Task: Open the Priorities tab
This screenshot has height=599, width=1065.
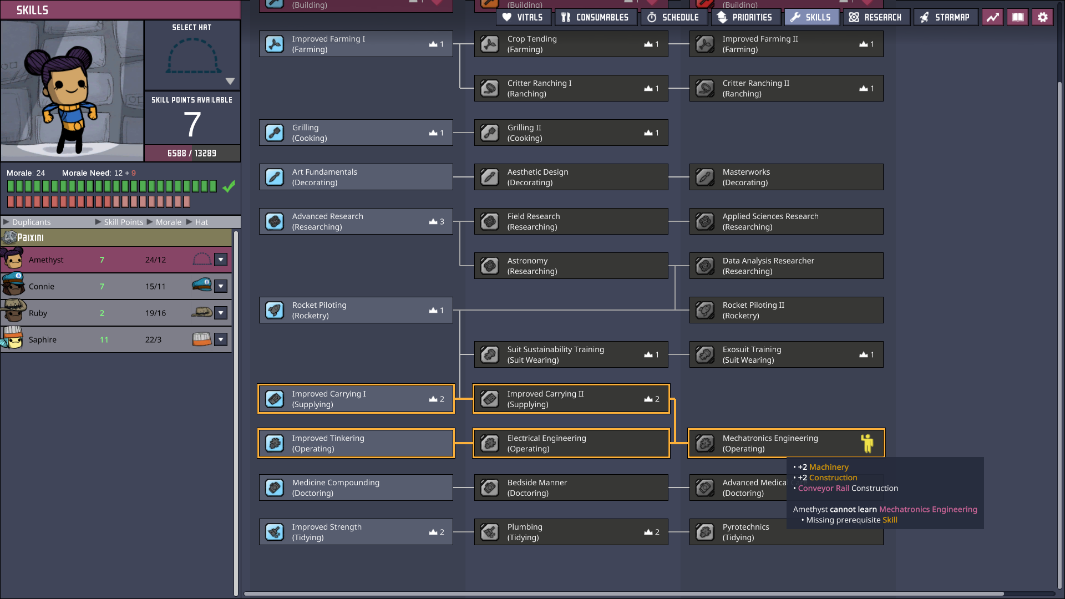Action: 745,17
